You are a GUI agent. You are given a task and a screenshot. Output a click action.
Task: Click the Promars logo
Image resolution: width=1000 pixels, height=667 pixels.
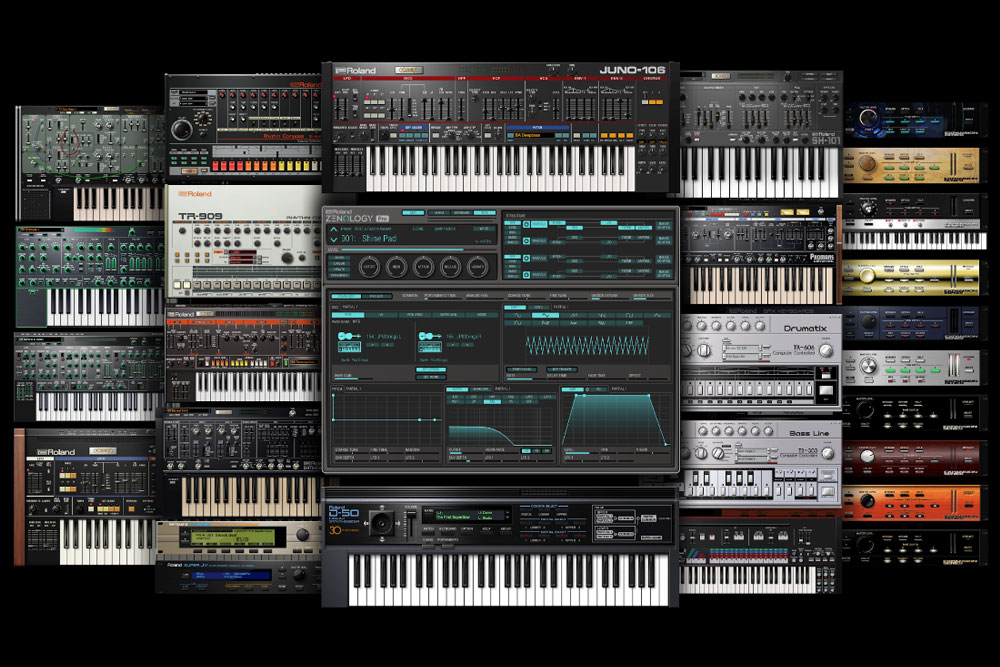(821, 257)
